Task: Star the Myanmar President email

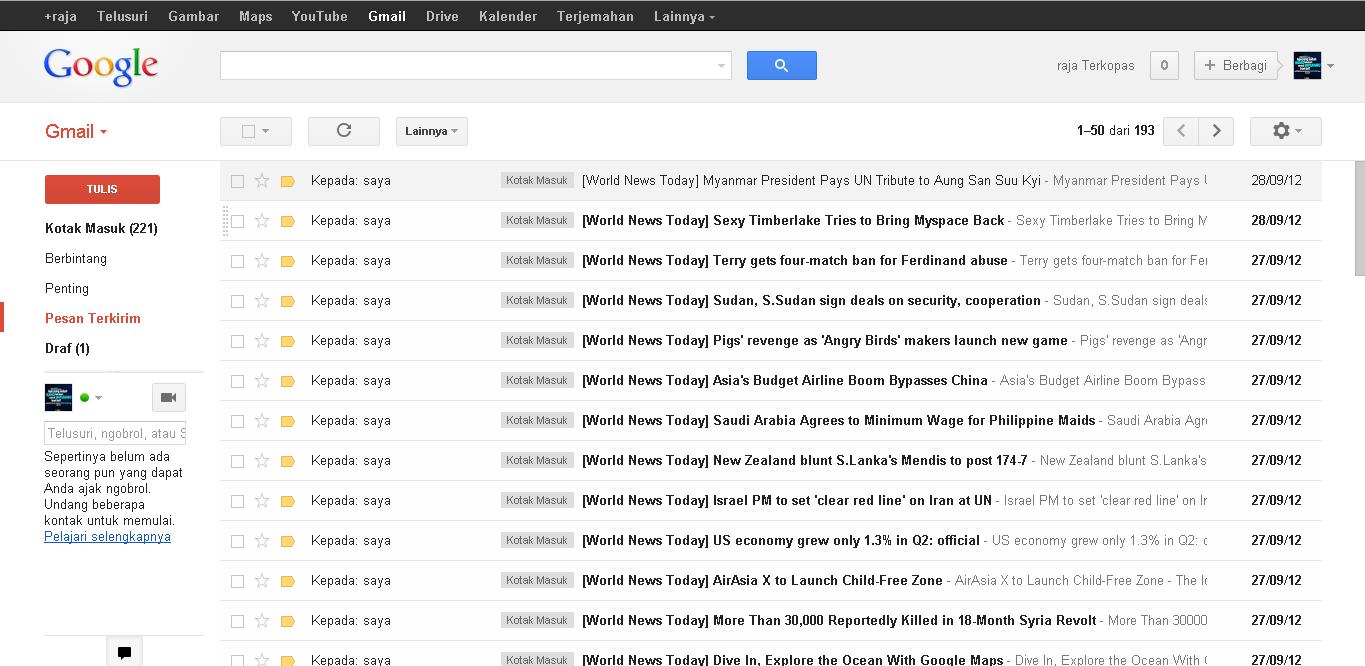Action: click(262, 180)
